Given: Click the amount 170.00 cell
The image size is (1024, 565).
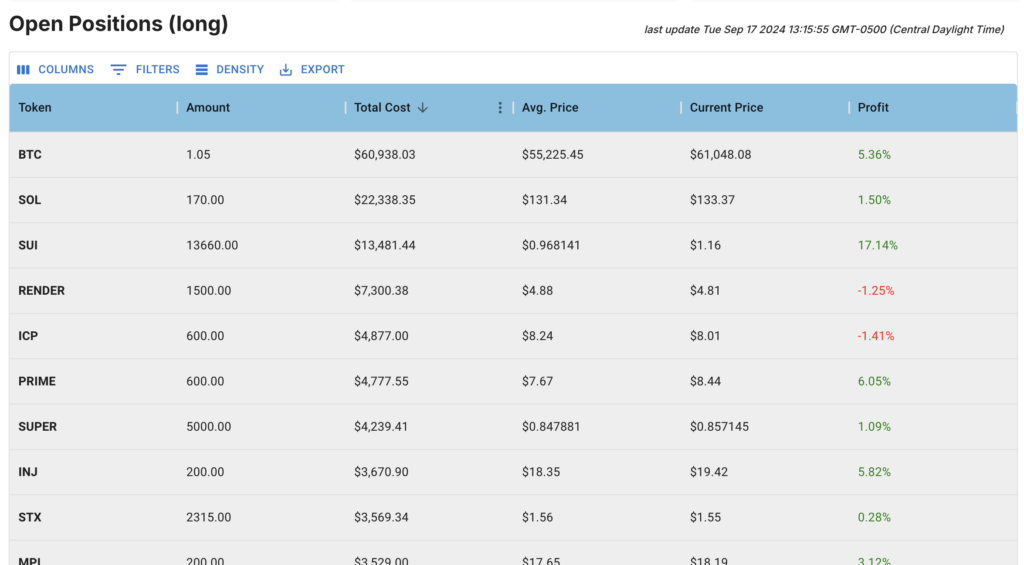Looking at the screenshot, I should click(x=261, y=200).
